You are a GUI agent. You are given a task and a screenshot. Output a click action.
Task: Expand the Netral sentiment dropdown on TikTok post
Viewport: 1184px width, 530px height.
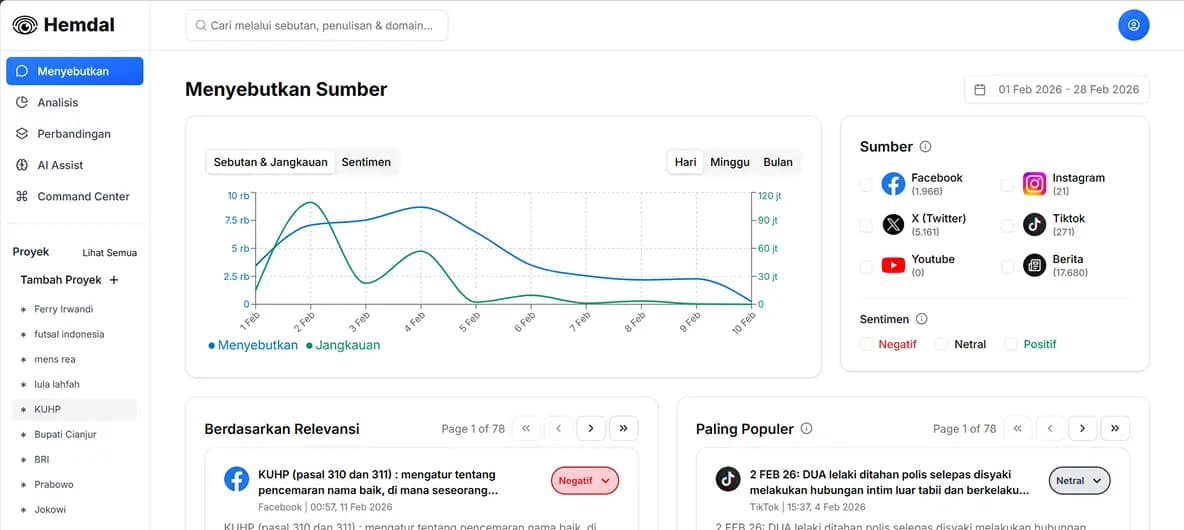click(x=1080, y=481)
